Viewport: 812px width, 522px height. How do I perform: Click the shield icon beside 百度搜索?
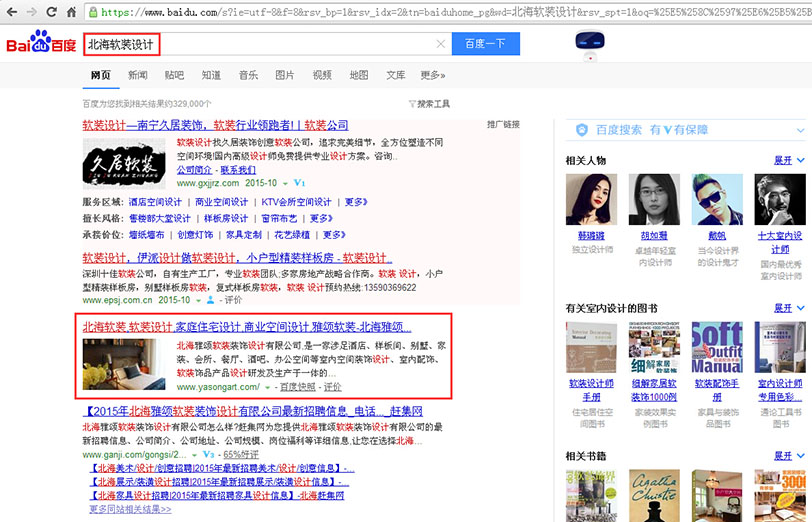click(x=582, y=130)
